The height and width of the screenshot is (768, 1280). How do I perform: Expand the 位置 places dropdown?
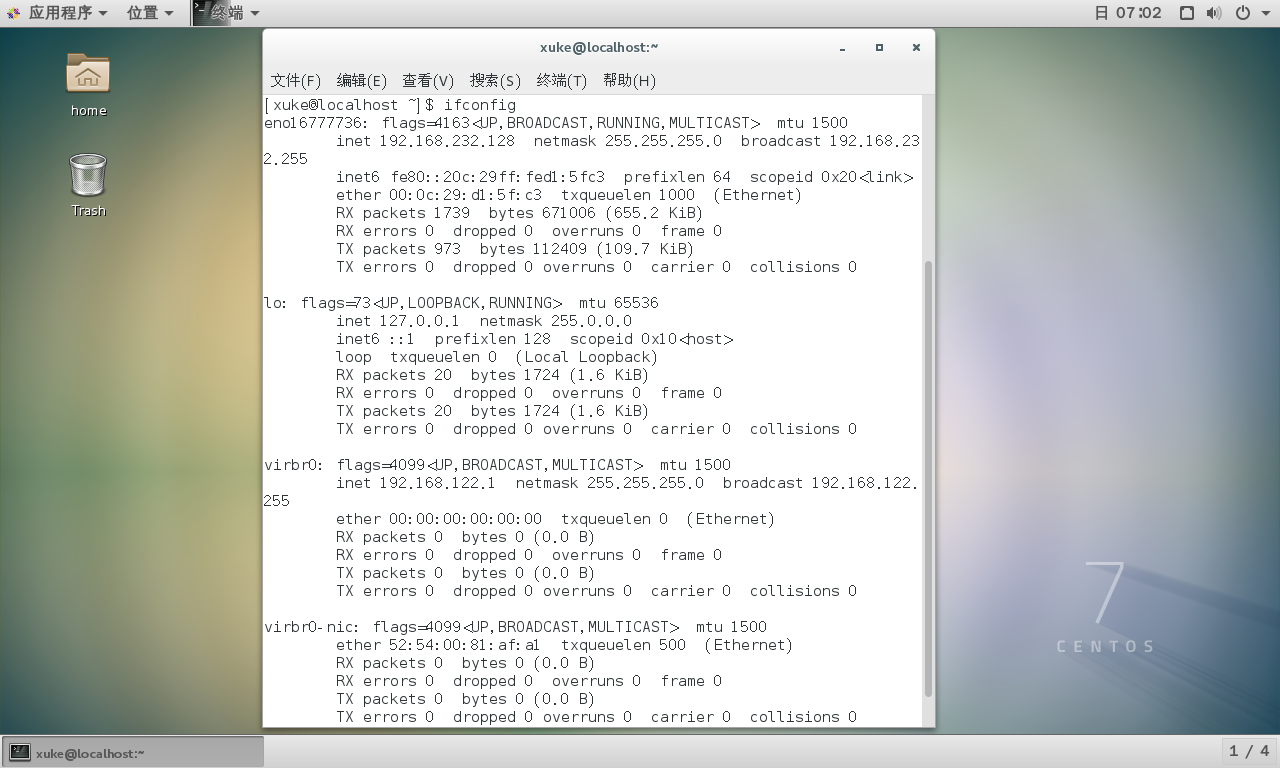pos(150,13)
